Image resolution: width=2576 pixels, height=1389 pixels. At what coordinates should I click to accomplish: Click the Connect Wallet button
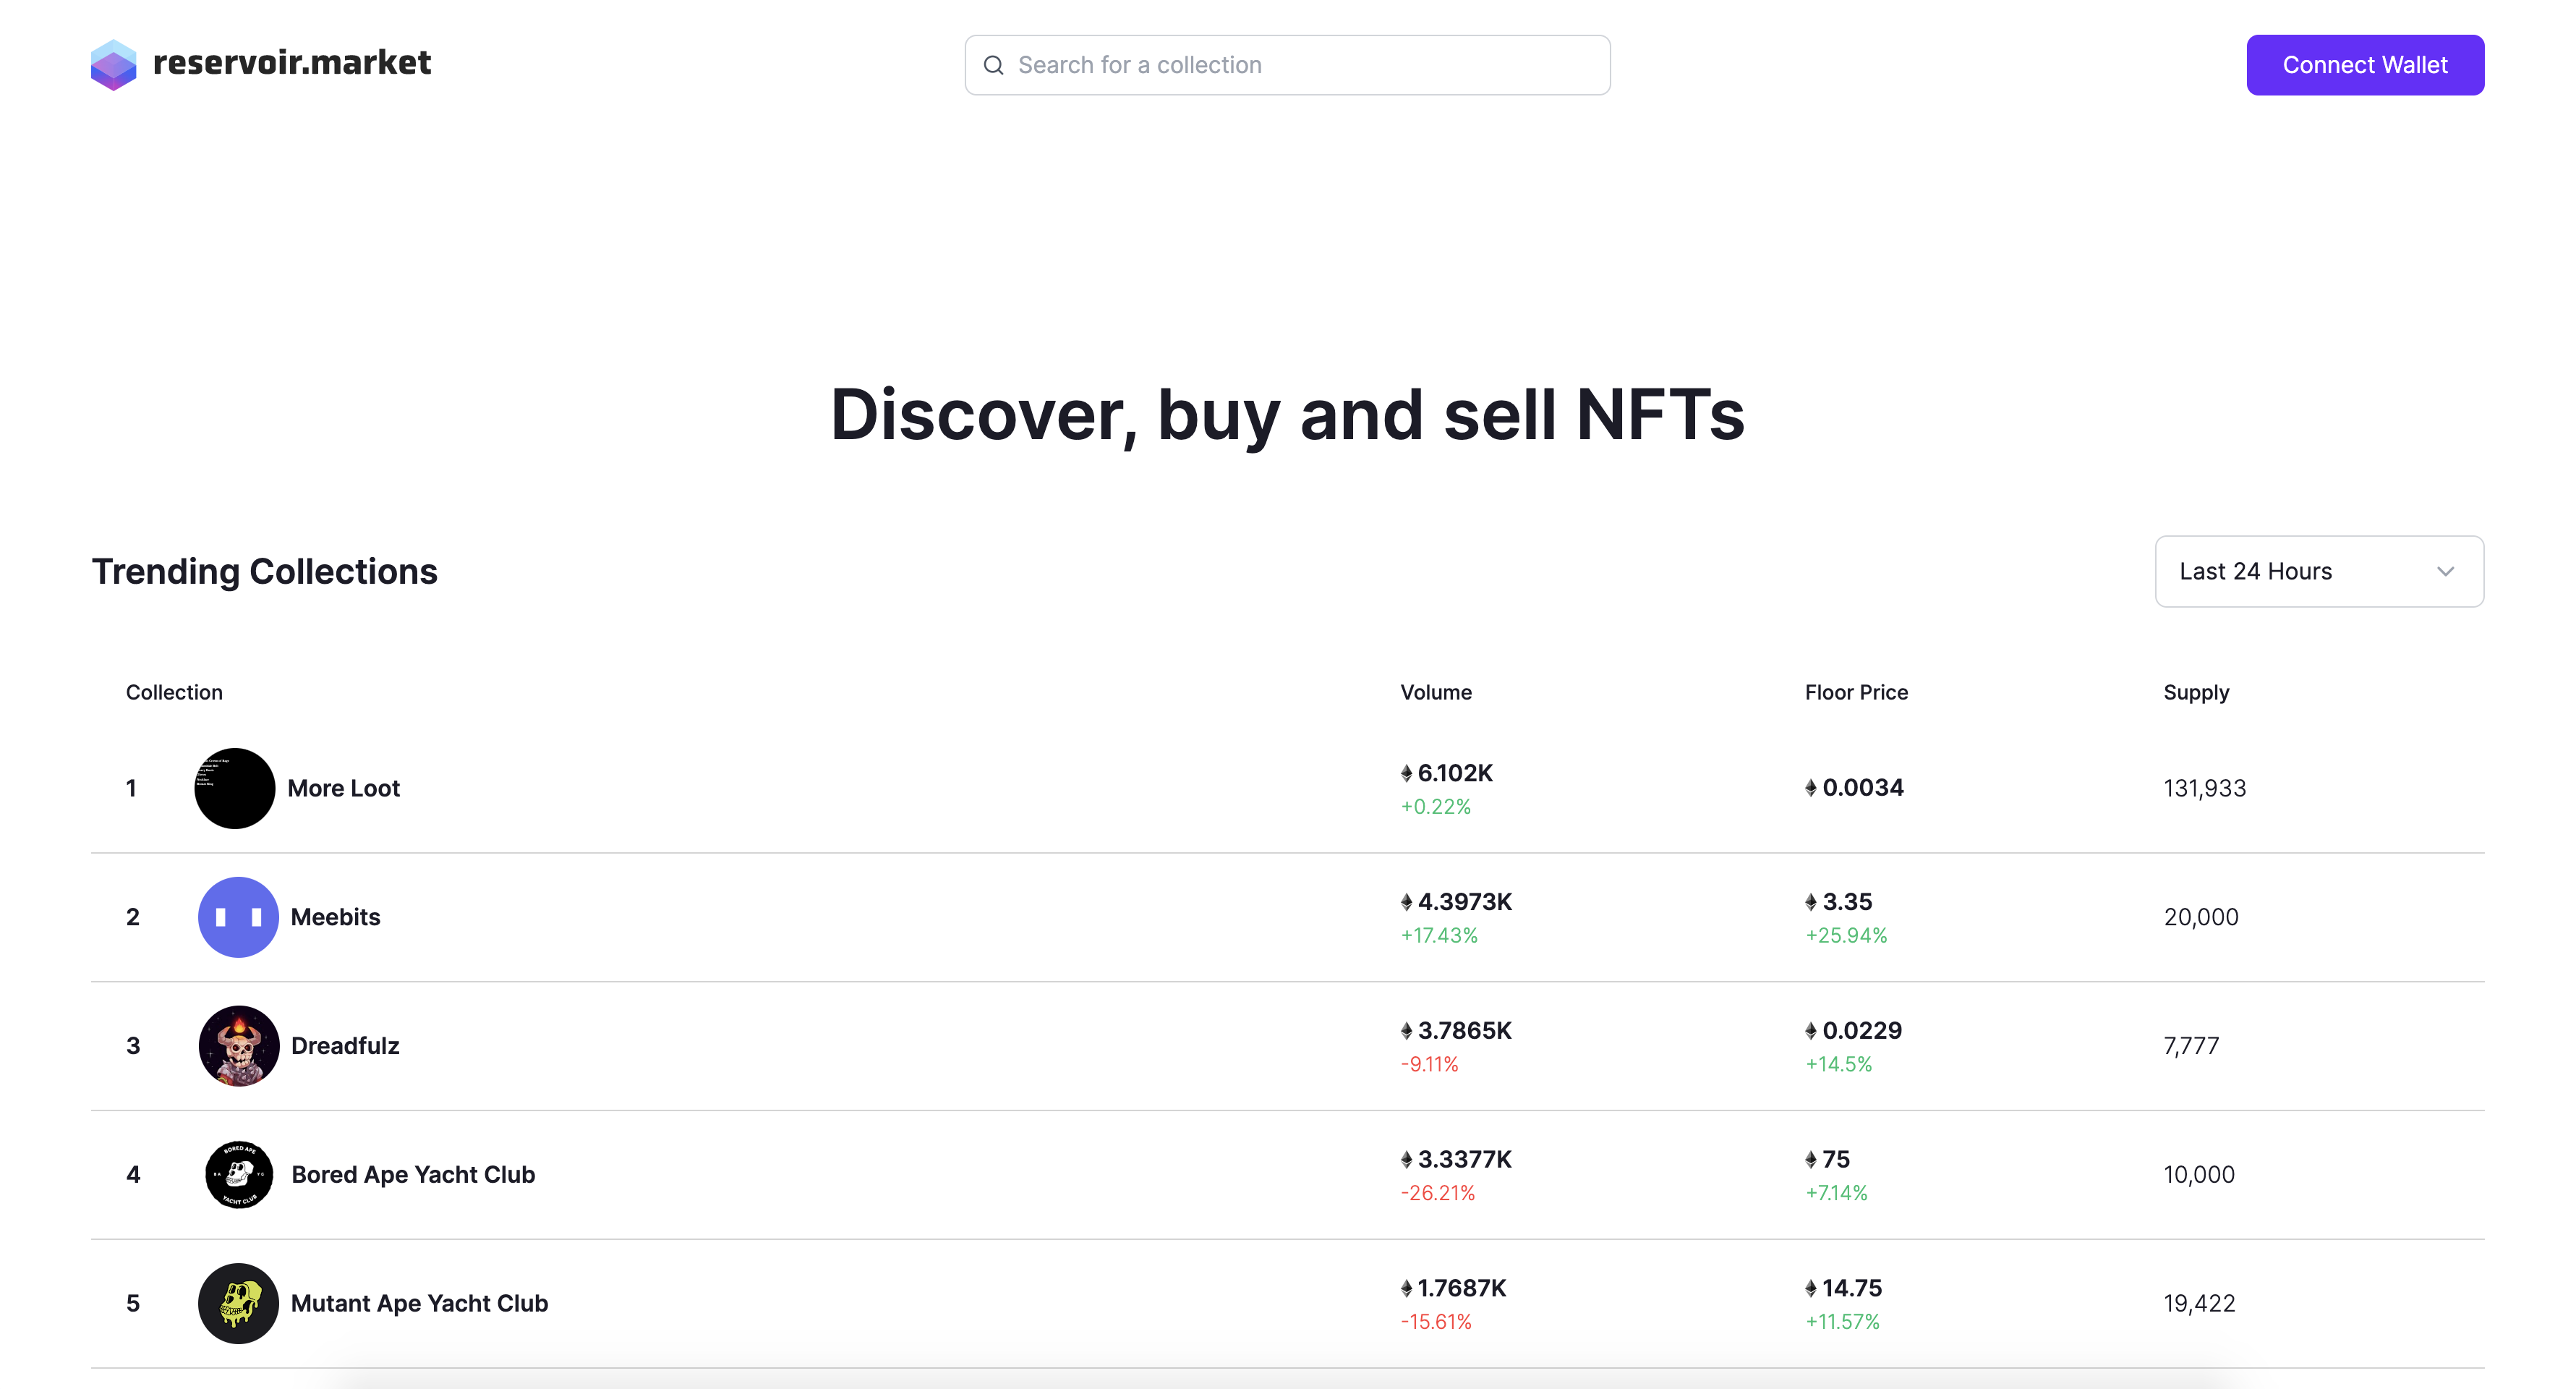click(x=2364, y=65)
